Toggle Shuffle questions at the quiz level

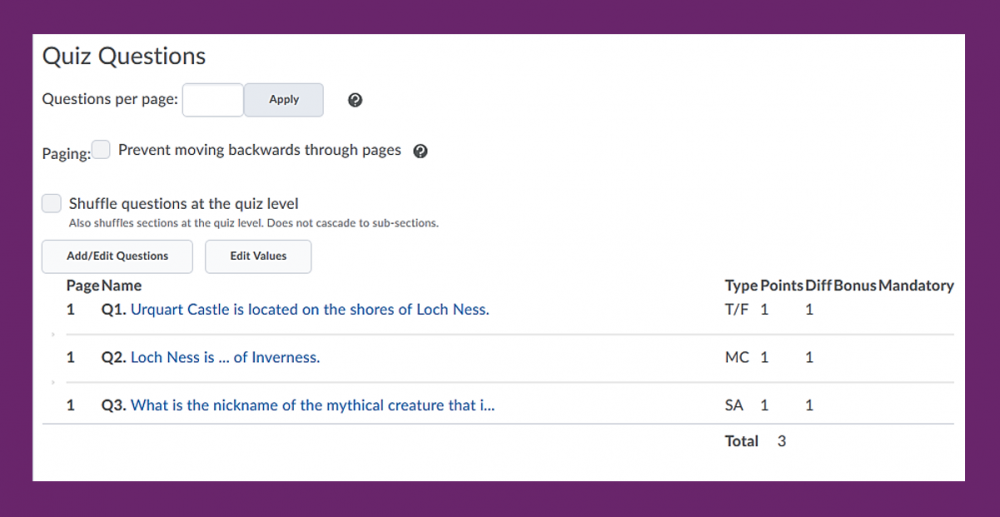click(x=52, y=204)
